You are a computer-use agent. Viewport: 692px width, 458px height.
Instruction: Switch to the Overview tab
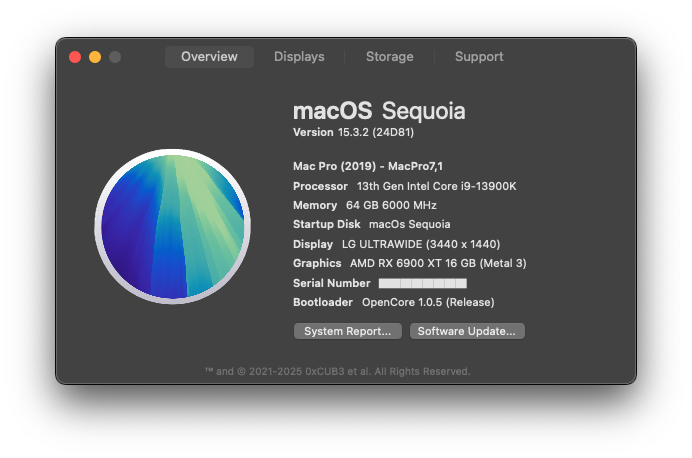coord(209,57)
